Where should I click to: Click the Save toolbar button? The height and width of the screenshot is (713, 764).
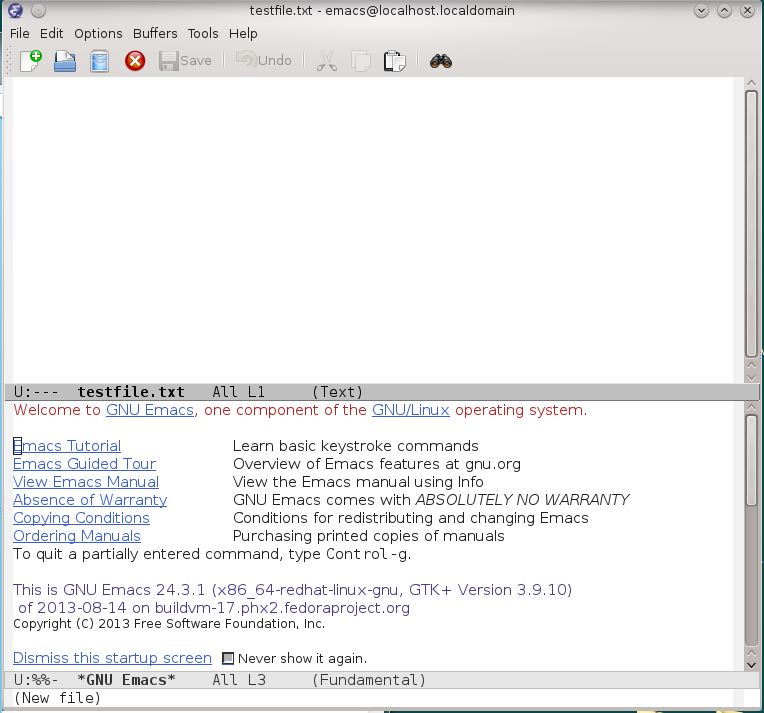[x=185, y=61]
